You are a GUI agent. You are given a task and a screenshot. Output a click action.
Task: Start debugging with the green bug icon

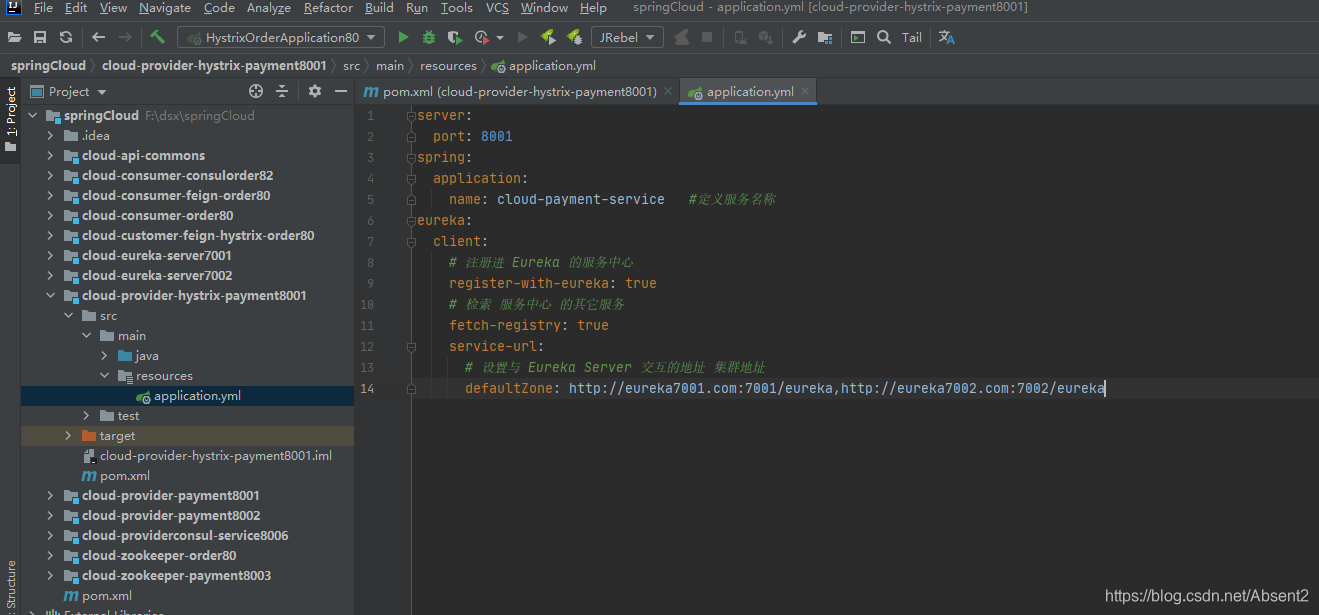pos(429,37)
